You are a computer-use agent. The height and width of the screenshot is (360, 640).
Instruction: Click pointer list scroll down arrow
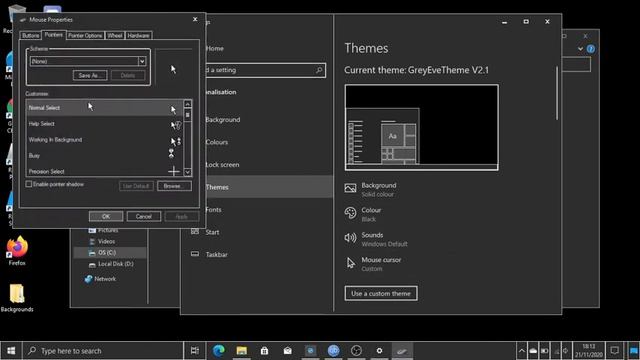187,172
